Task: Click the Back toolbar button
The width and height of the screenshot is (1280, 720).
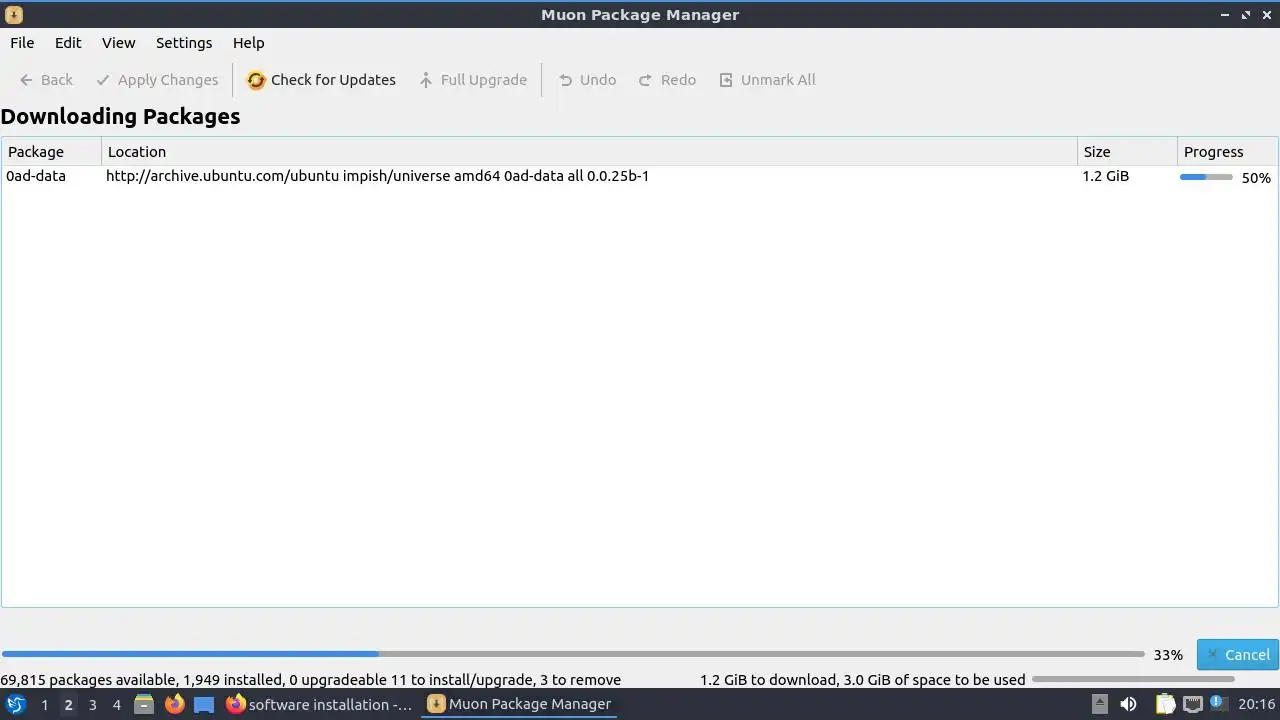Action: coord(46,80)
